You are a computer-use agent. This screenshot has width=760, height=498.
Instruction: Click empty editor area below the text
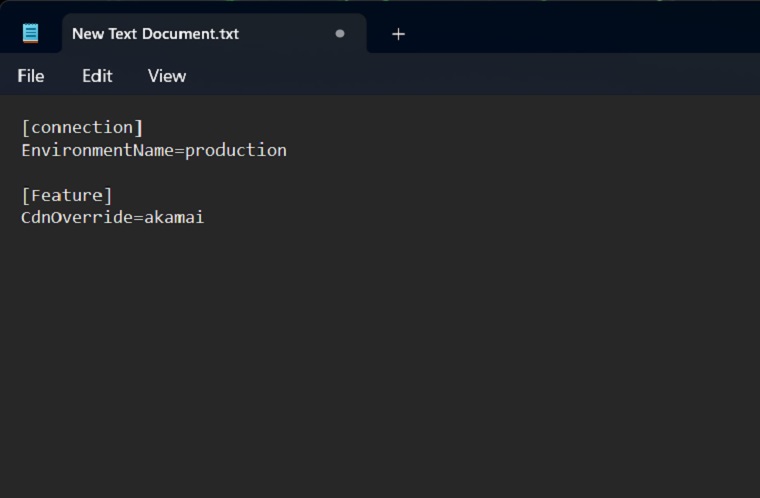380,380
